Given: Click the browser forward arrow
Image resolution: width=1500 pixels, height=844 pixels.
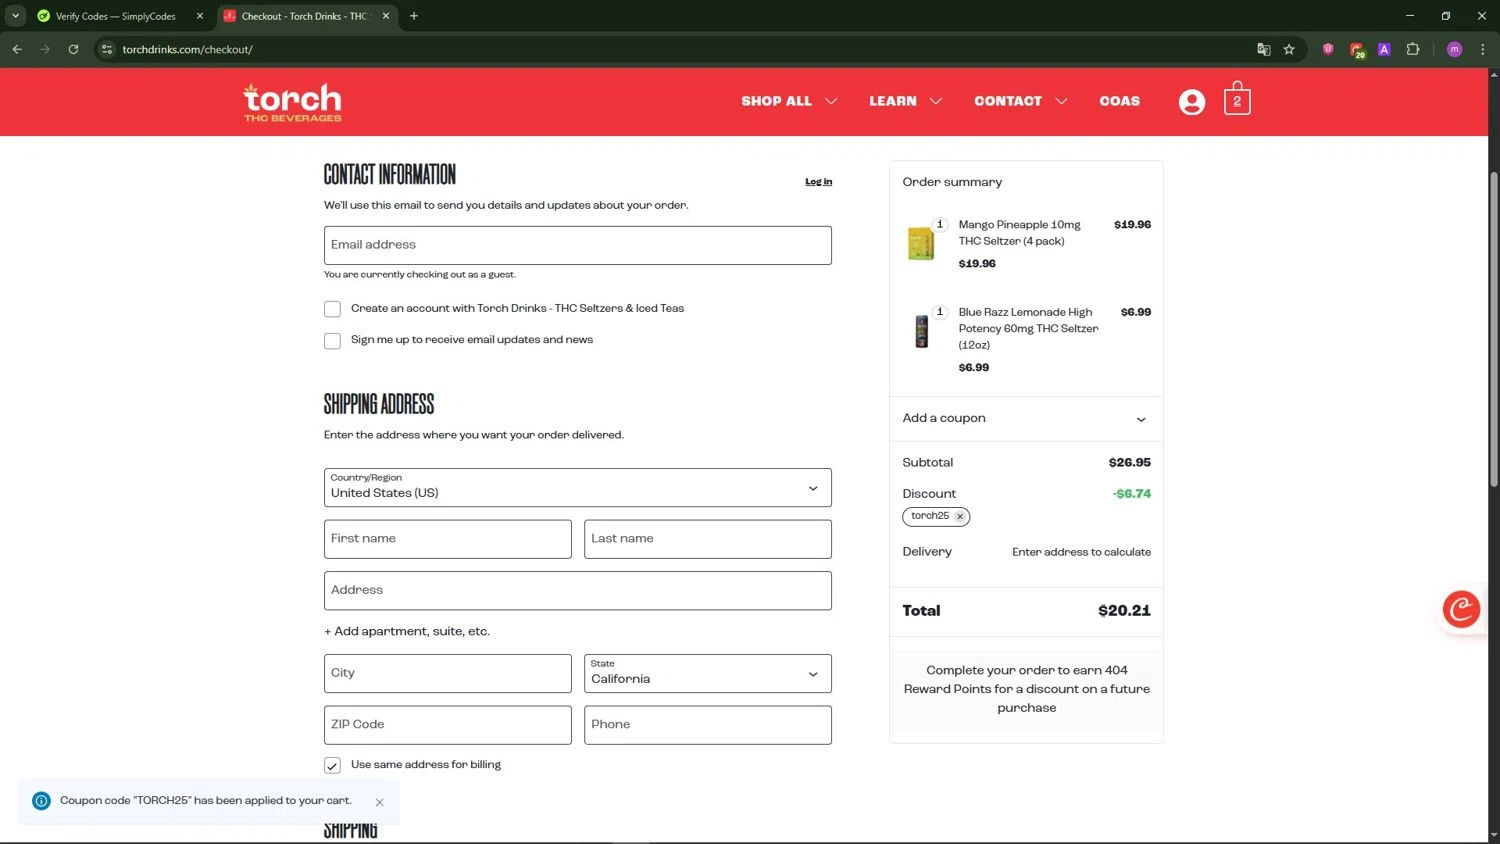Looking at the screenshot, I should [x=45, y=49].
